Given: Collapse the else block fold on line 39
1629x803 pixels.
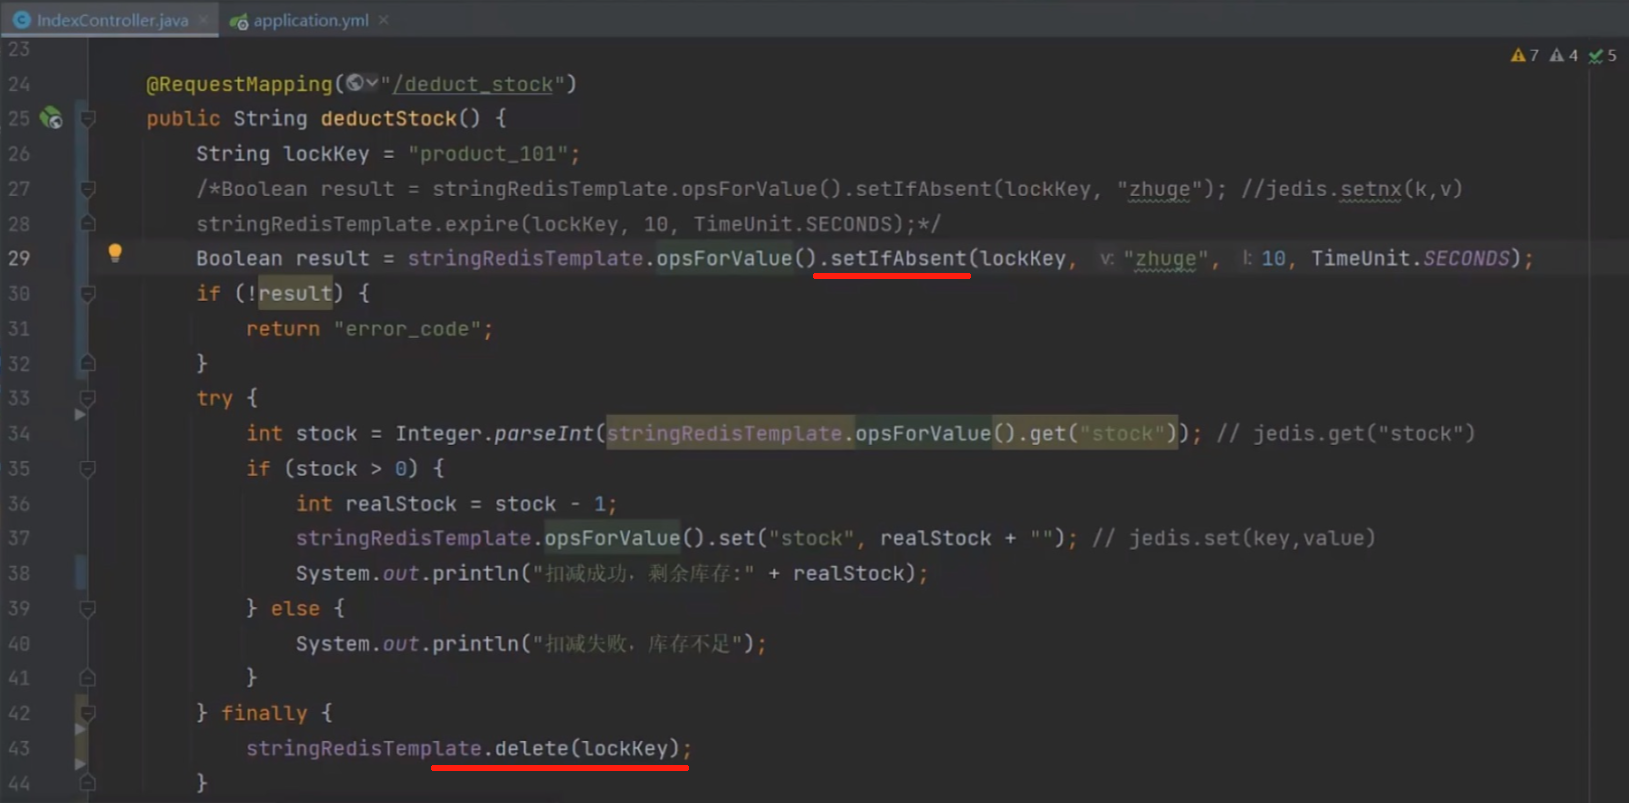Looking at the screenshot, I should (88, 609).
